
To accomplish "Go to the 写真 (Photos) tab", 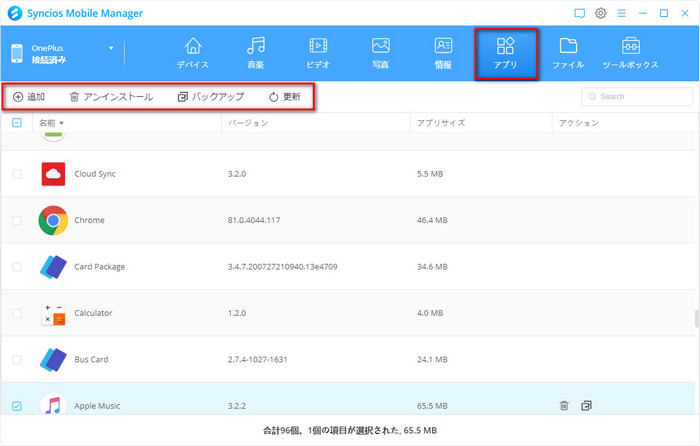I will [x=380, y=53].
